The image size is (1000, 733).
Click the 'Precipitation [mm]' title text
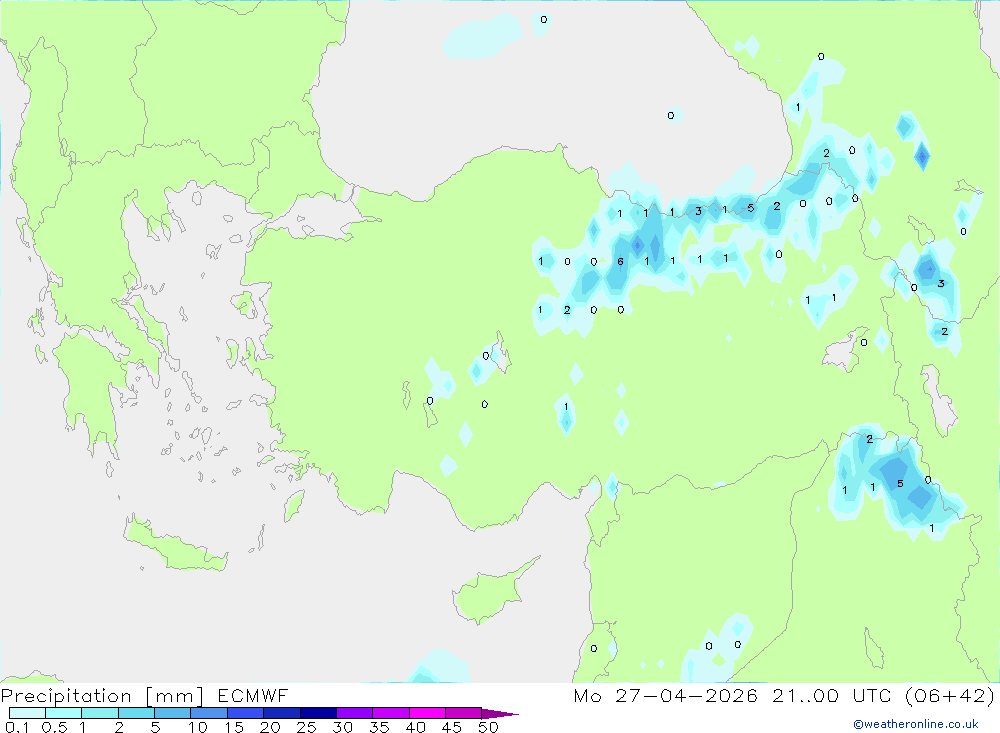(x=102, y=695)
